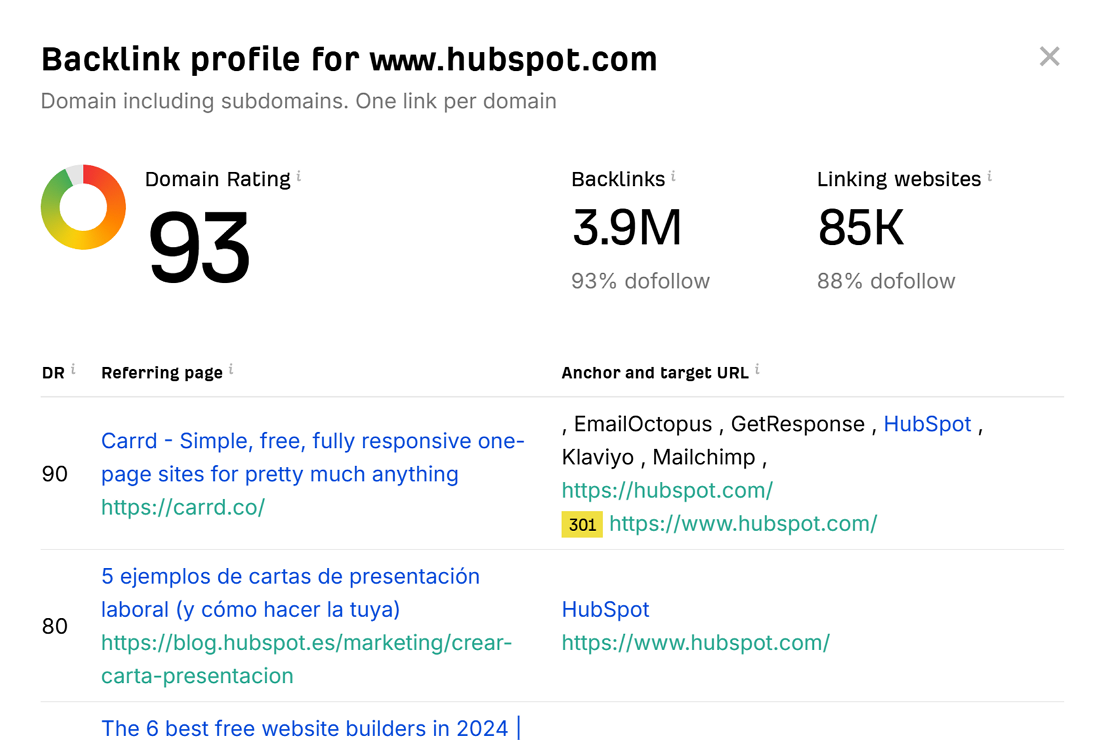Click the Linking websites info icon
1100x740 pixels.
tap(989, 176)
